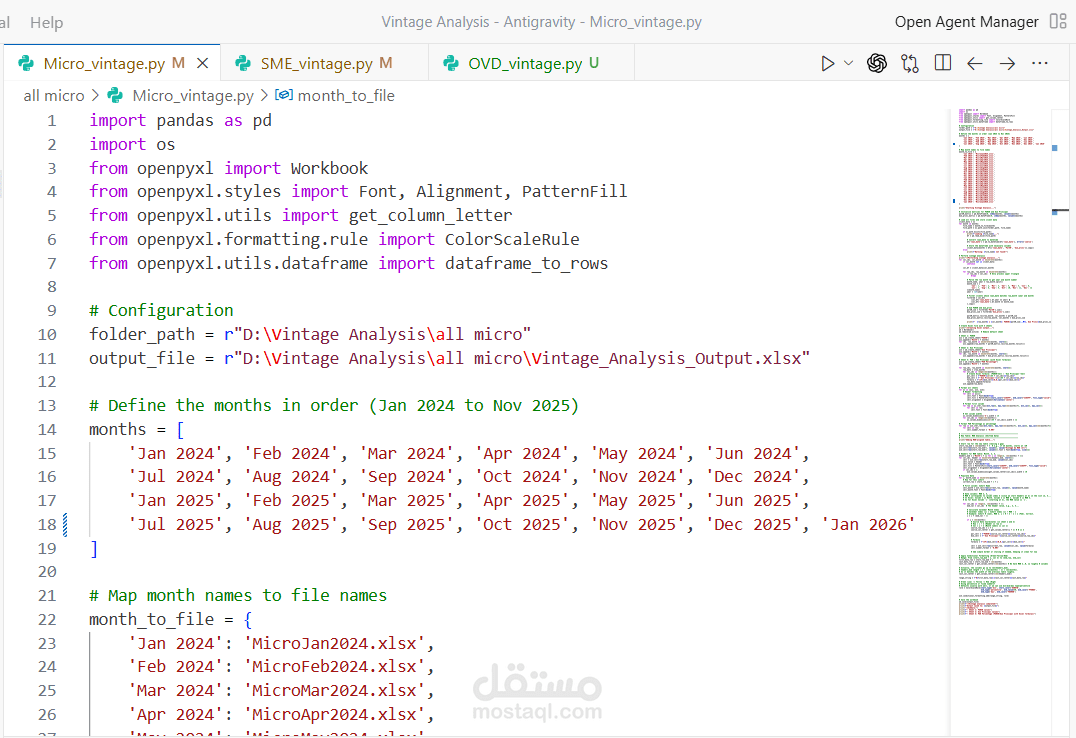Click 'ColorScaleRule' on line 6

512,240
